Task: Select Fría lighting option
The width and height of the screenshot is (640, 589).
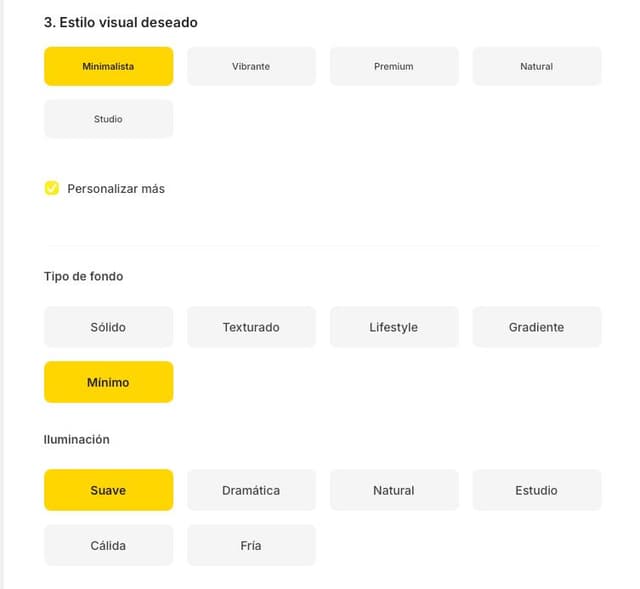Action: tap(251, 545)
